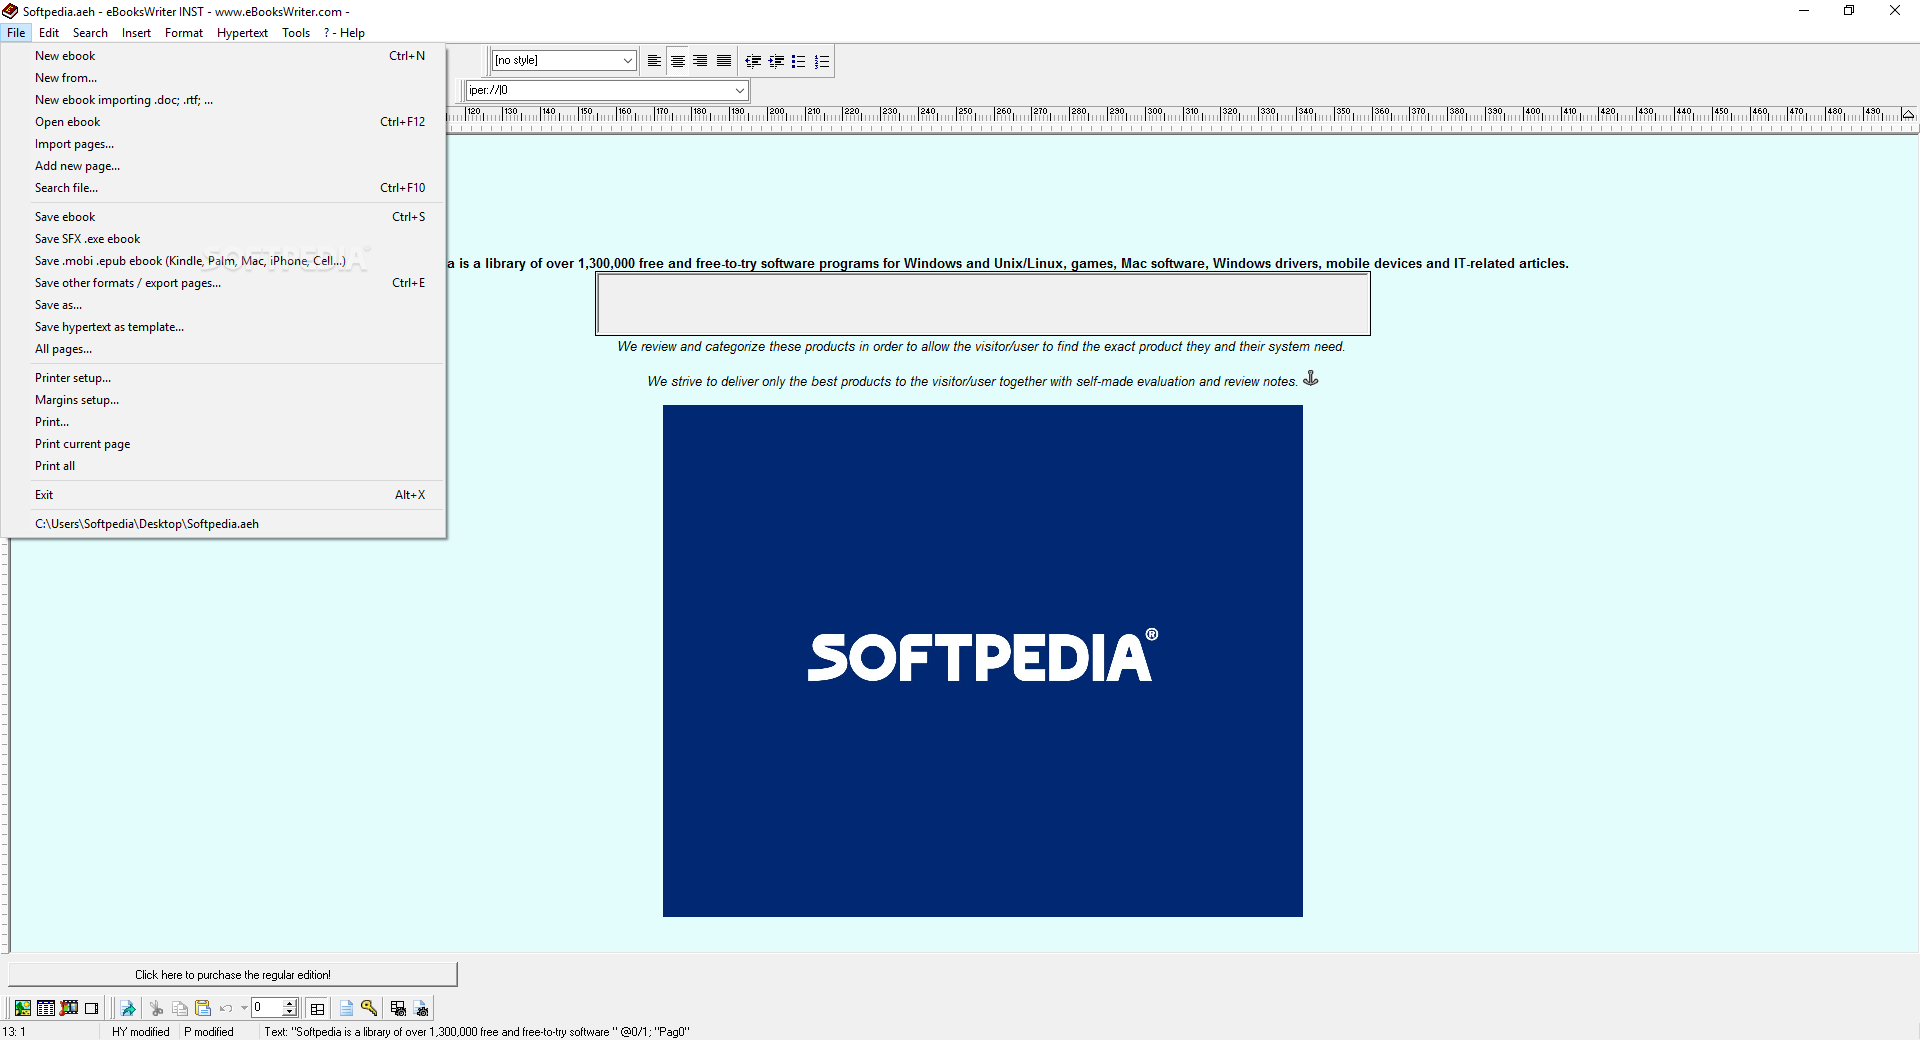Open table settings gear icon
This screenshot has height=1040, width=1920.
pos(398,1008)
